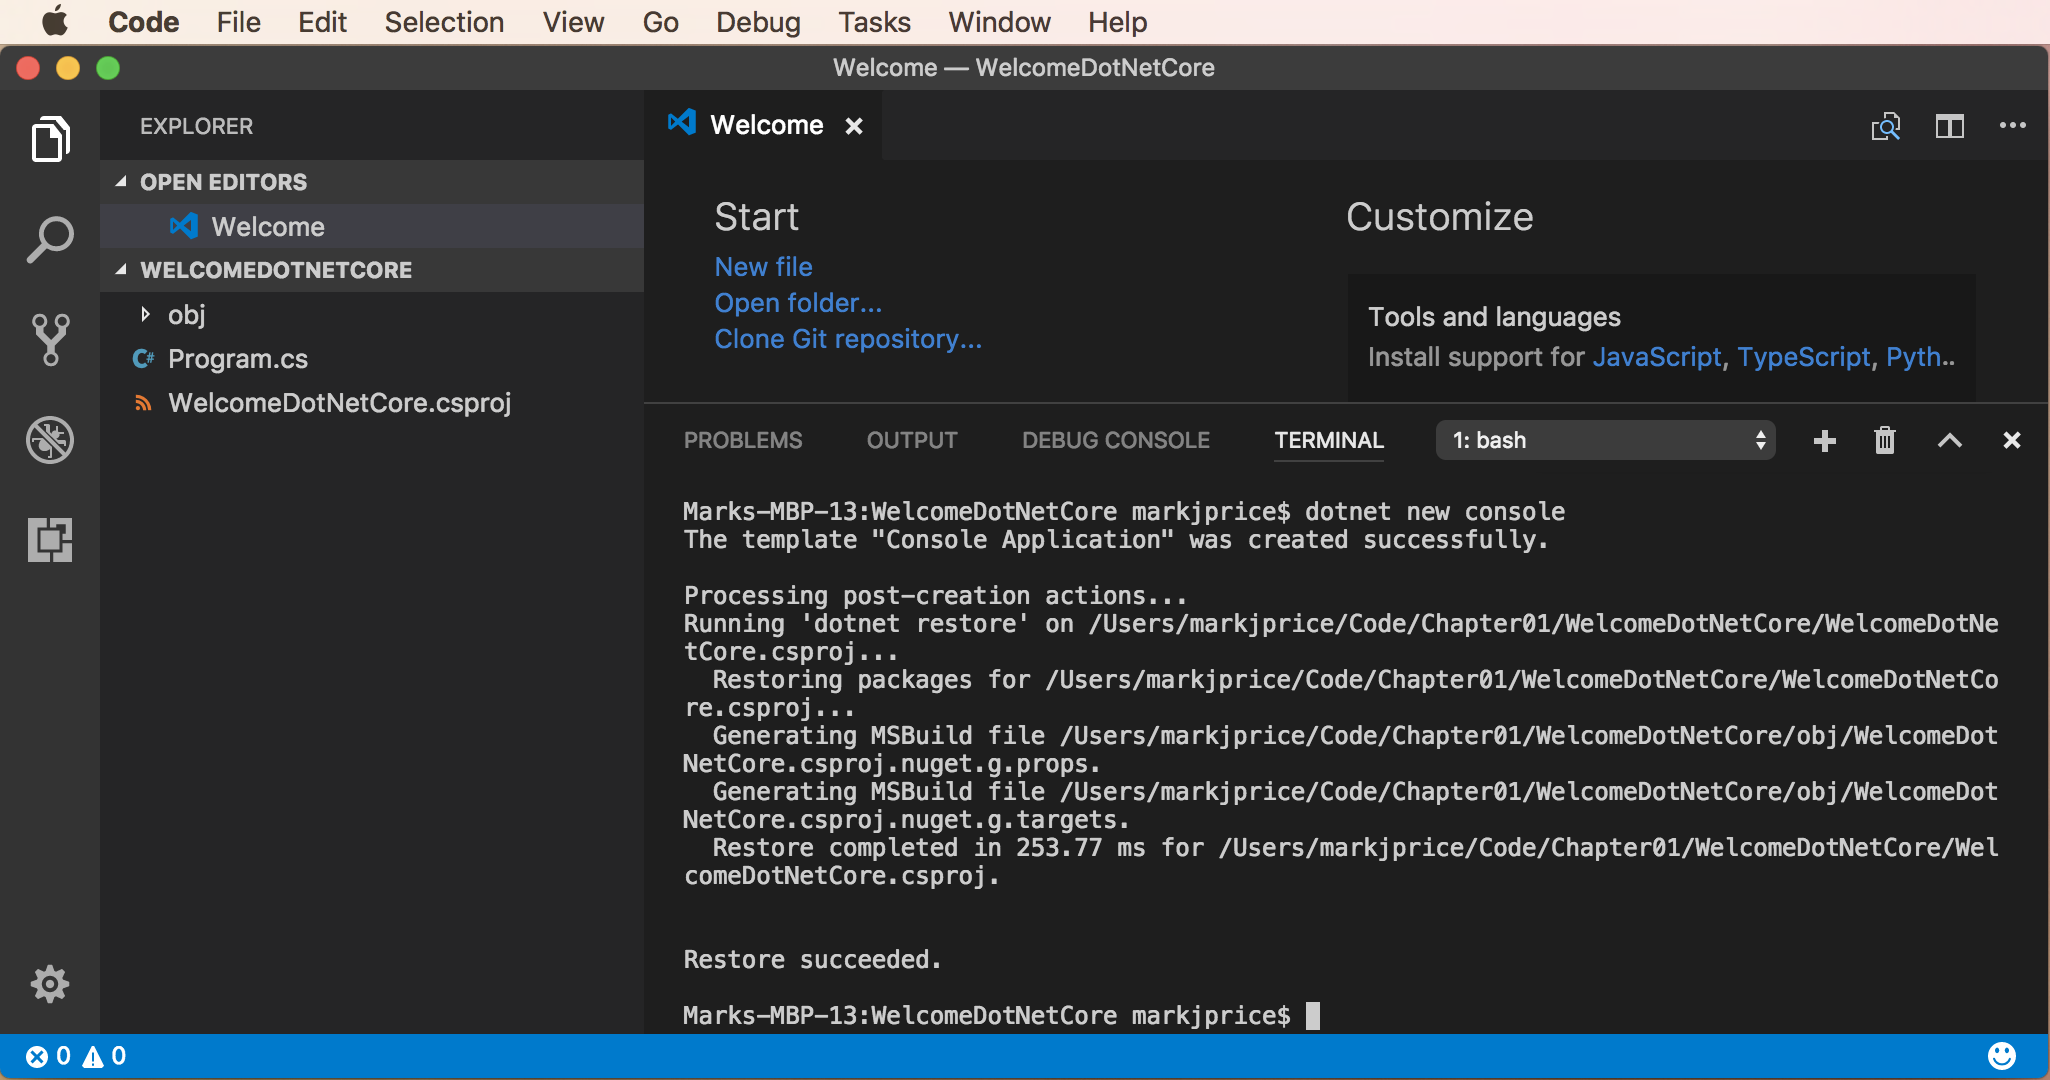Click the feedback smiley in status bar
Screen dimensions: 2050x1080
click(2002, 1056)
